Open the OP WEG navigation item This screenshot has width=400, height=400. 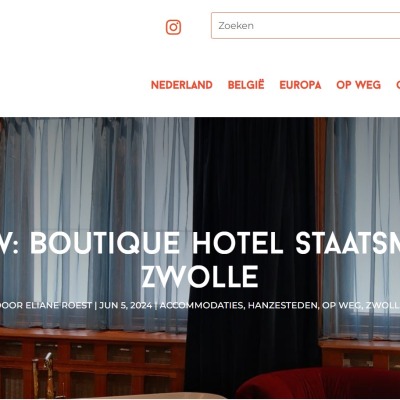(358, 85)
